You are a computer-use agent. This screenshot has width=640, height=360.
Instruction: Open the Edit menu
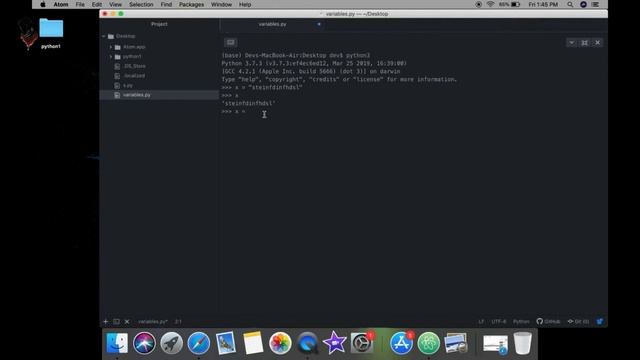[x=97, y=4]
